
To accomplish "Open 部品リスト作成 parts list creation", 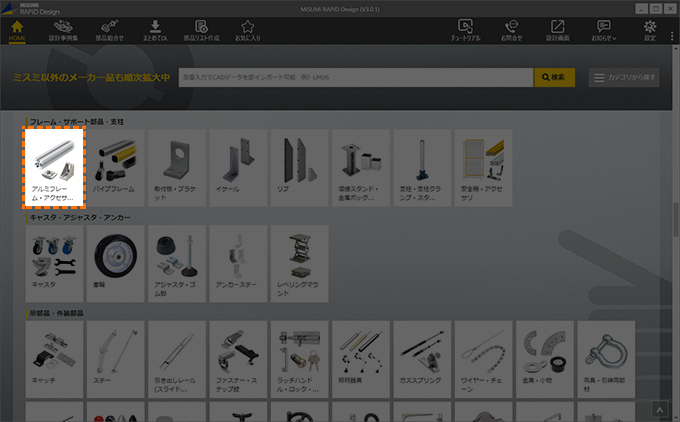I will [202, 30].
